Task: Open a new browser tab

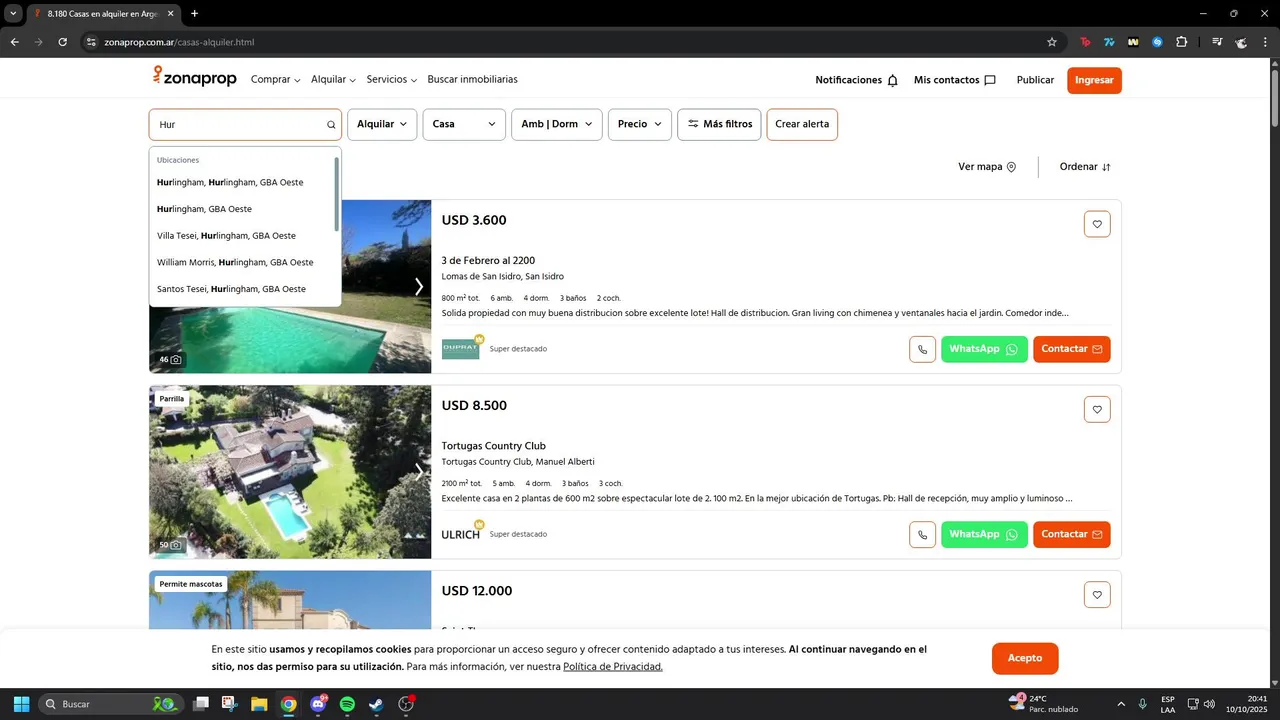Action: [194, 14]
